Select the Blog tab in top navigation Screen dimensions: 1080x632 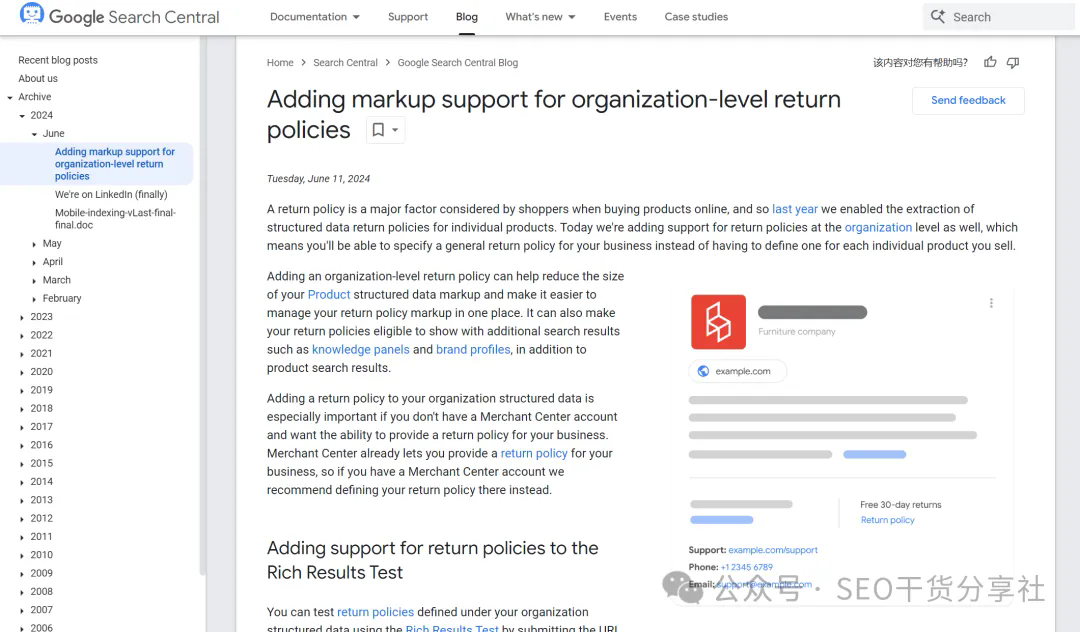point(466,17)
